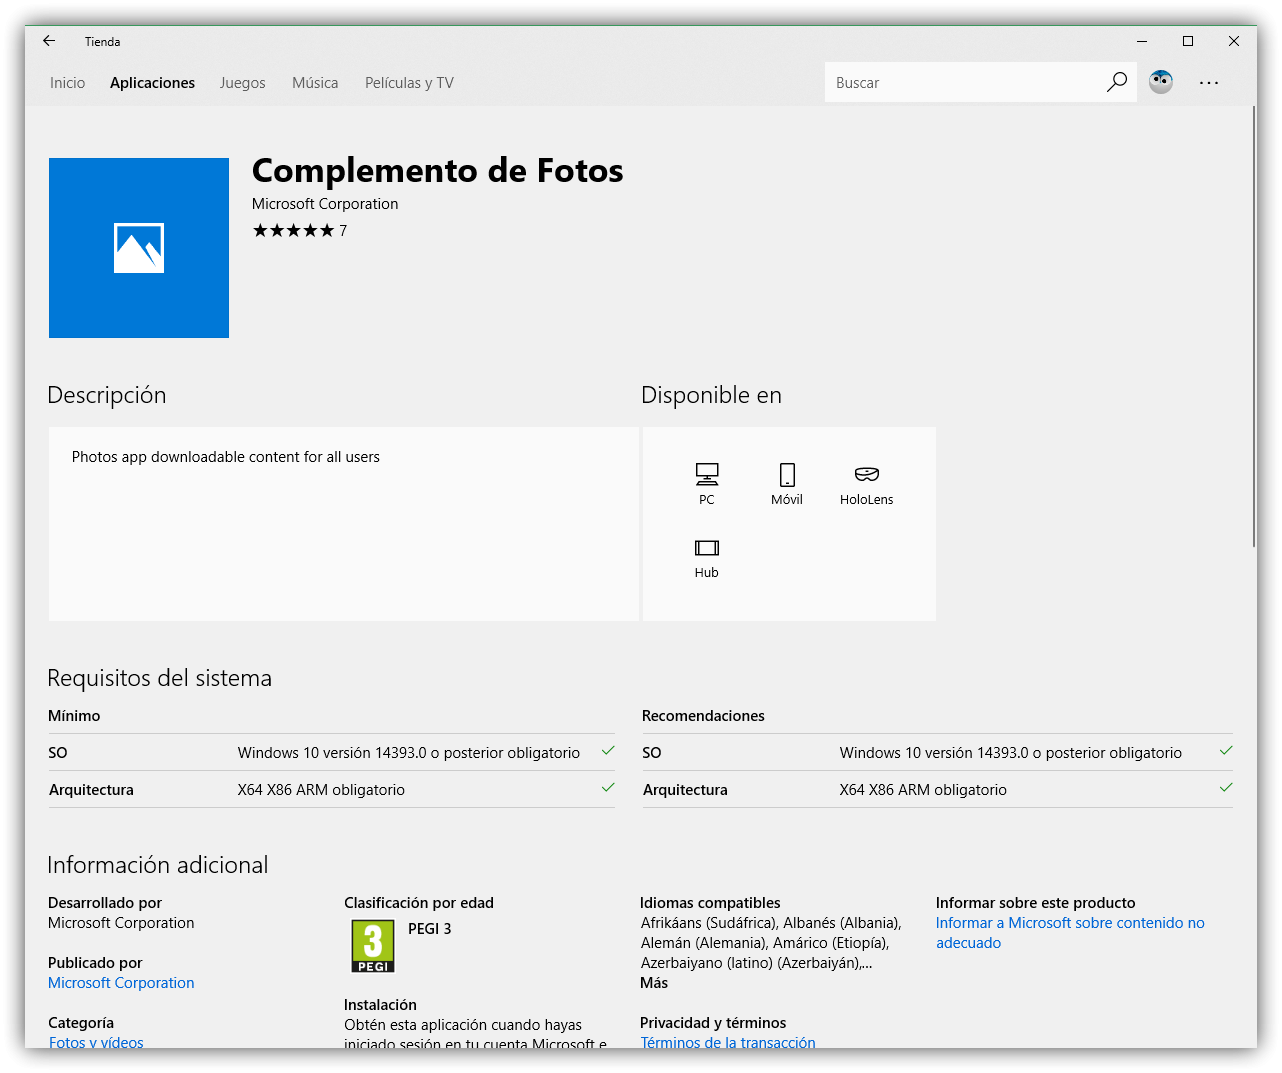Open the user account avatar
The height and width of the screenshot is (1073, 1282).
click(1161, 82)
